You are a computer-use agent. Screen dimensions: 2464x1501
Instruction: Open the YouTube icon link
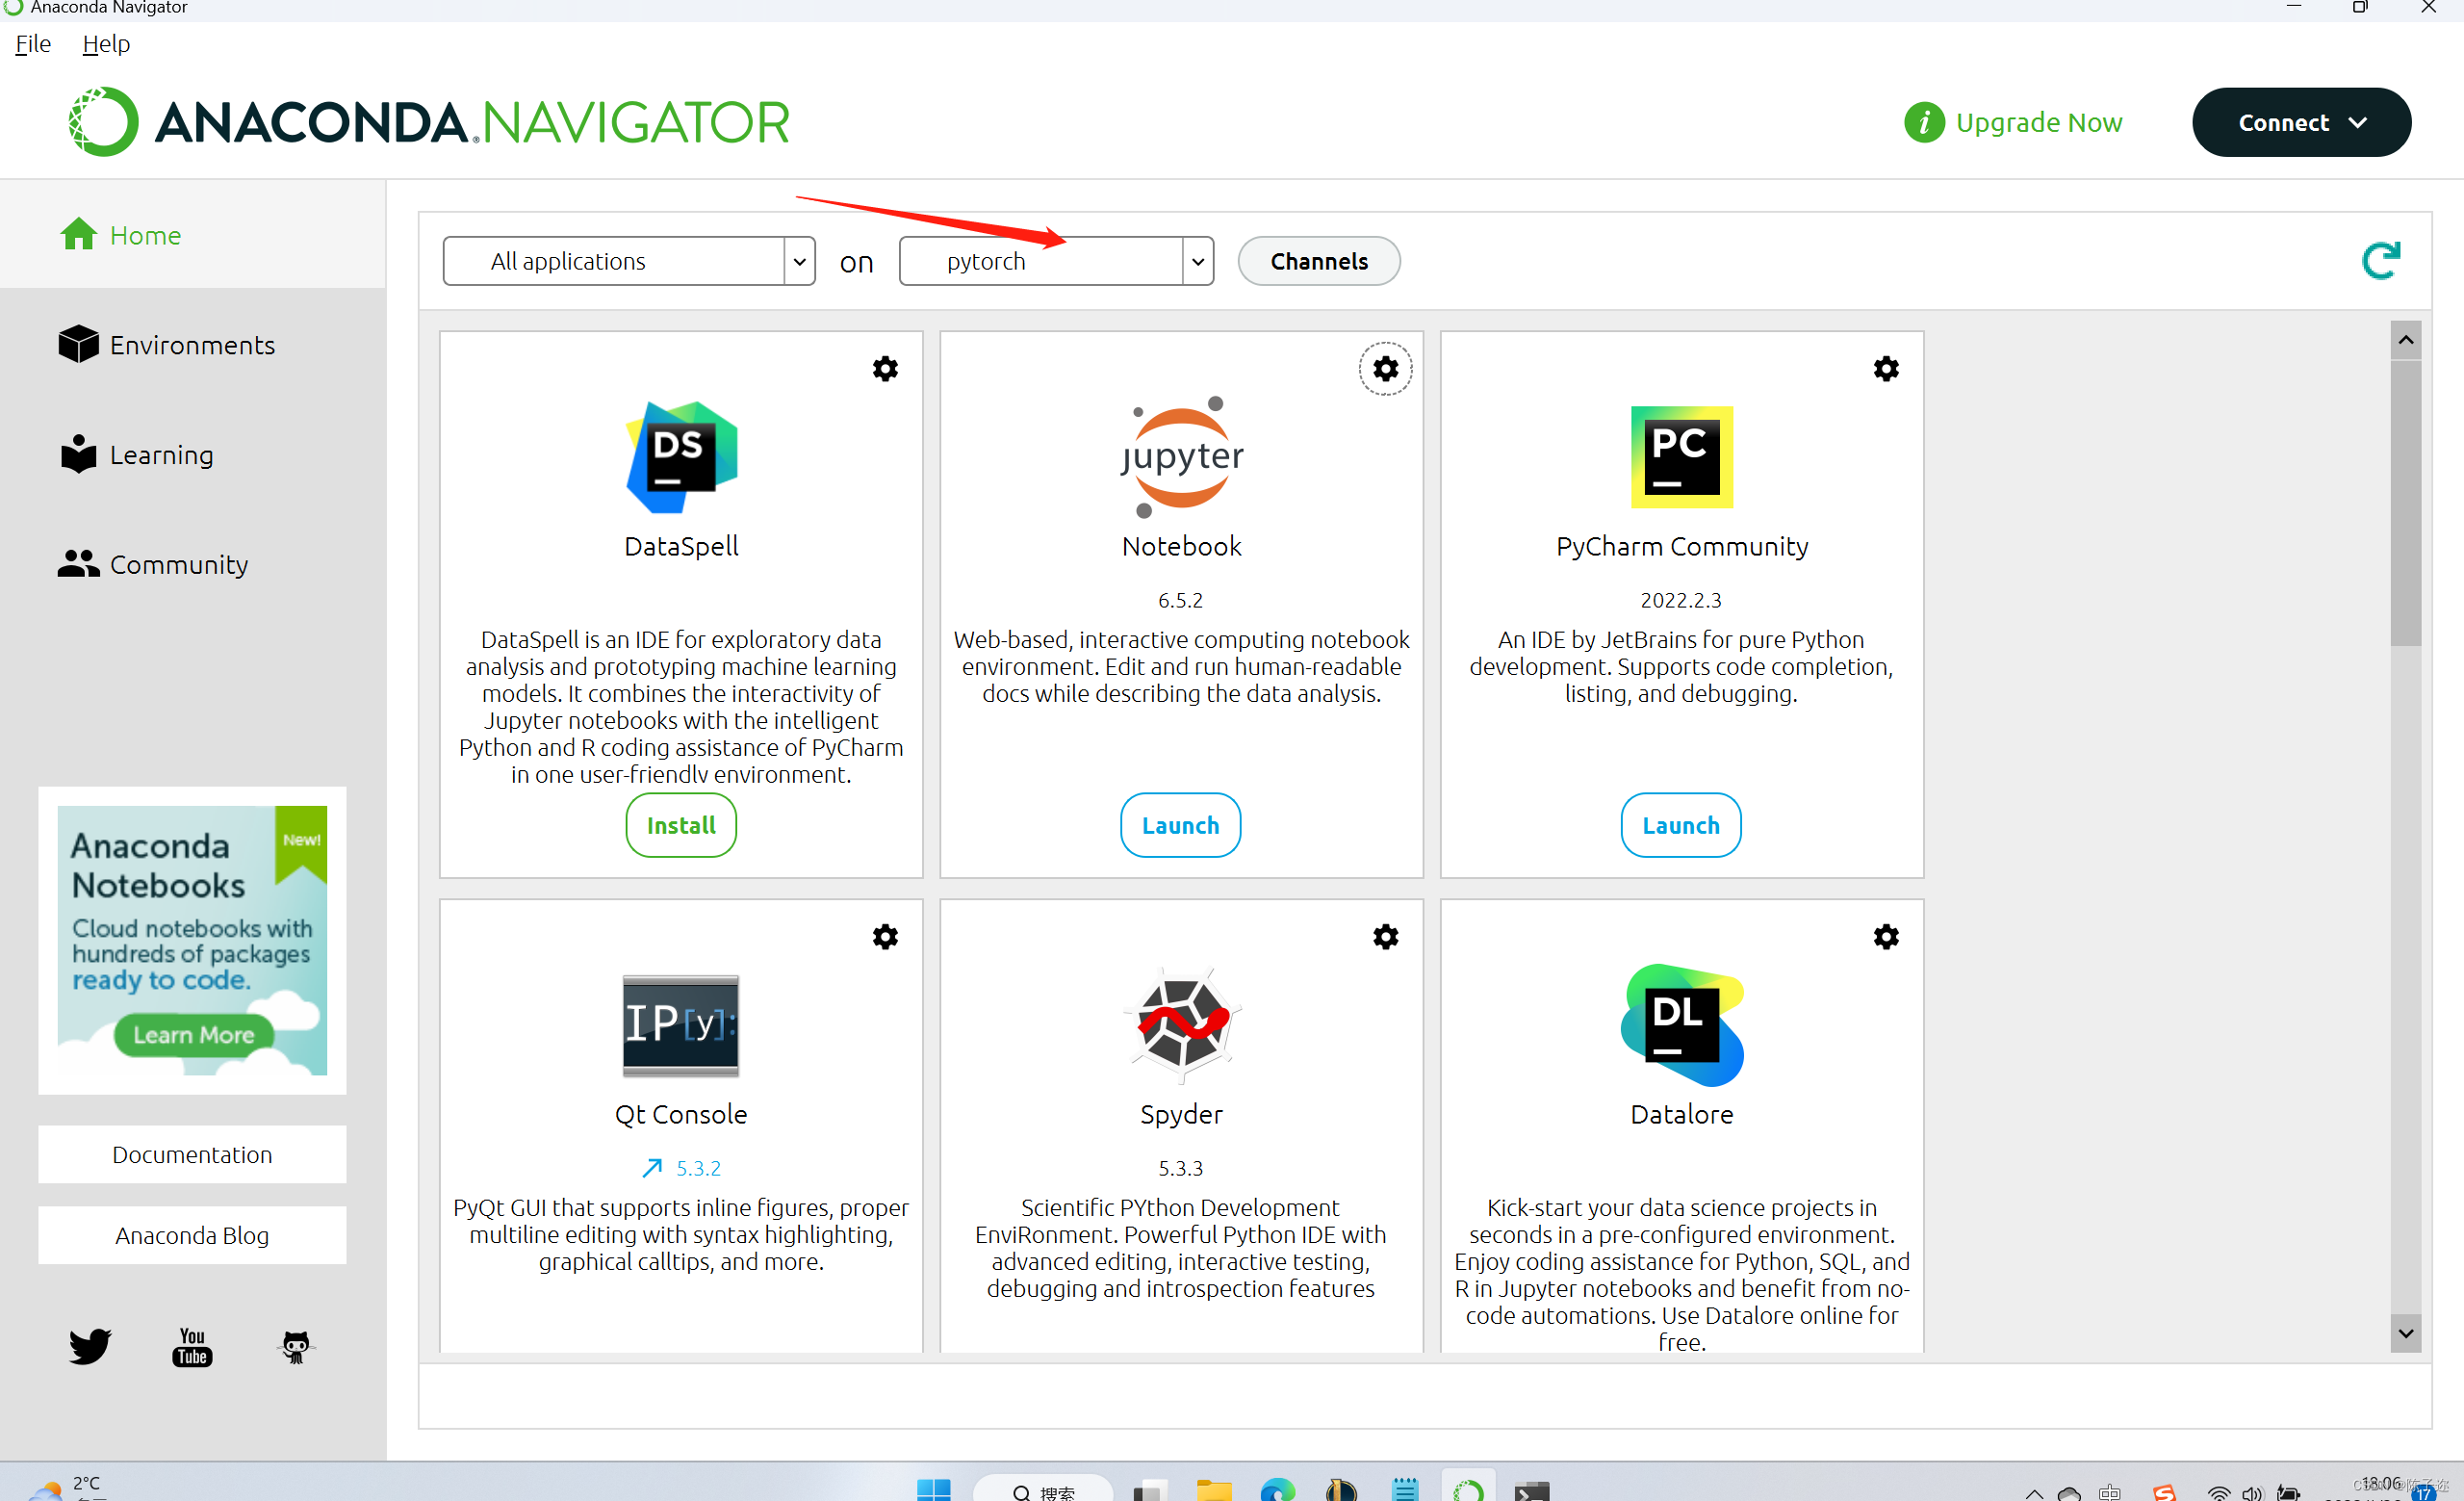192,1347
